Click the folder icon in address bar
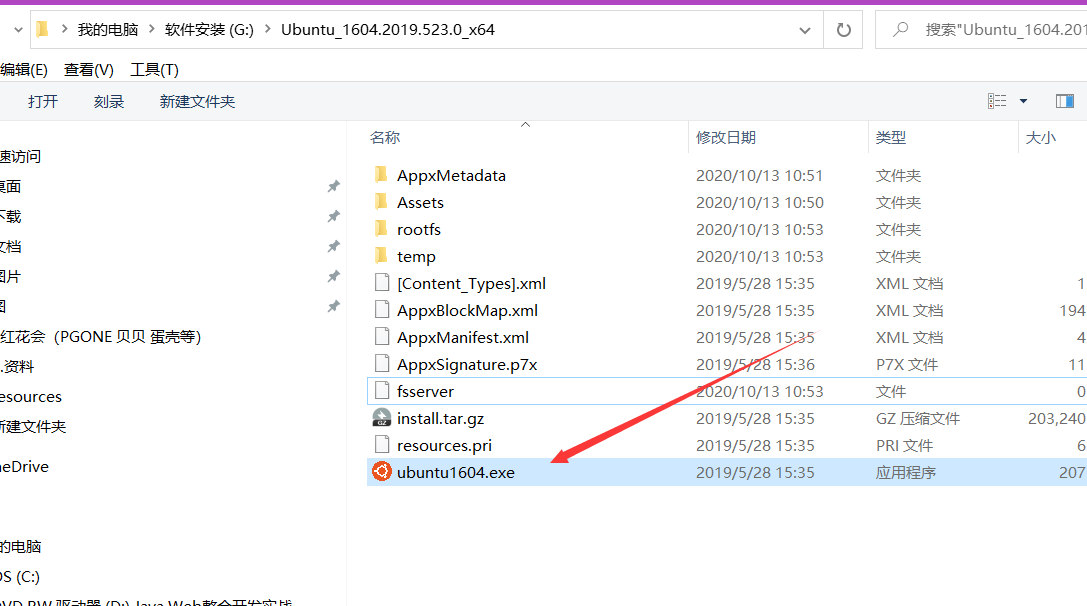The height and width of the screenshot is (606, 1087). point(42,29)
